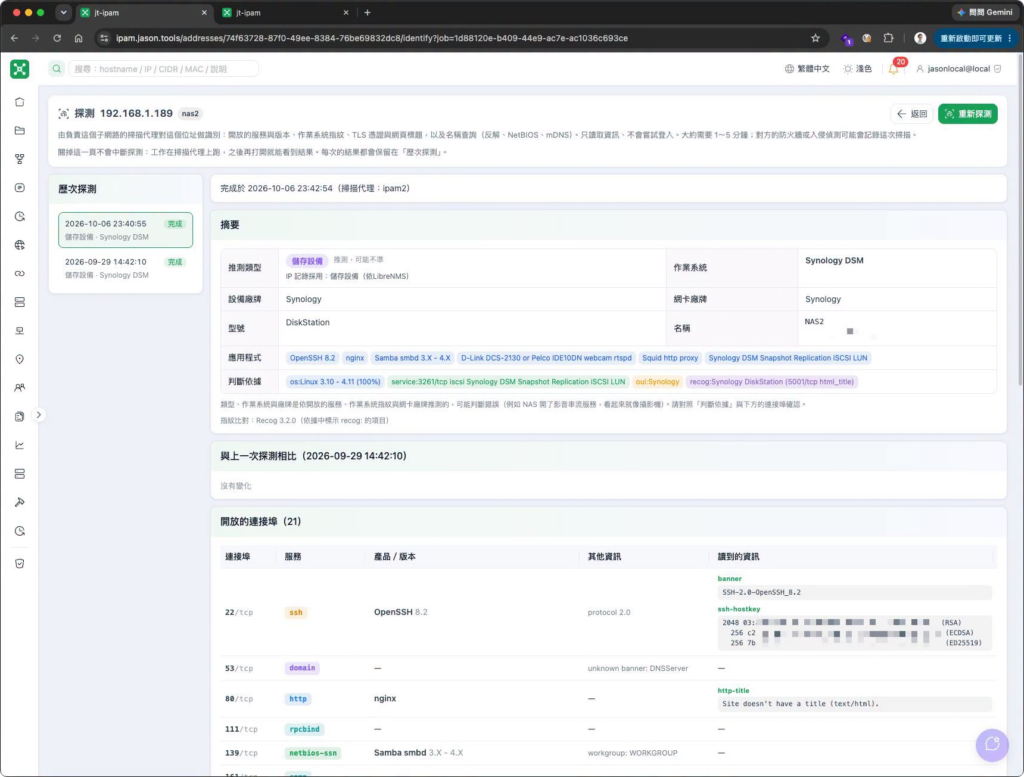Viewport: 1024px width, 777px height.
Task: Click the Samba smbd 3.X - 4.X tag
Action: (x=412, y=358)
